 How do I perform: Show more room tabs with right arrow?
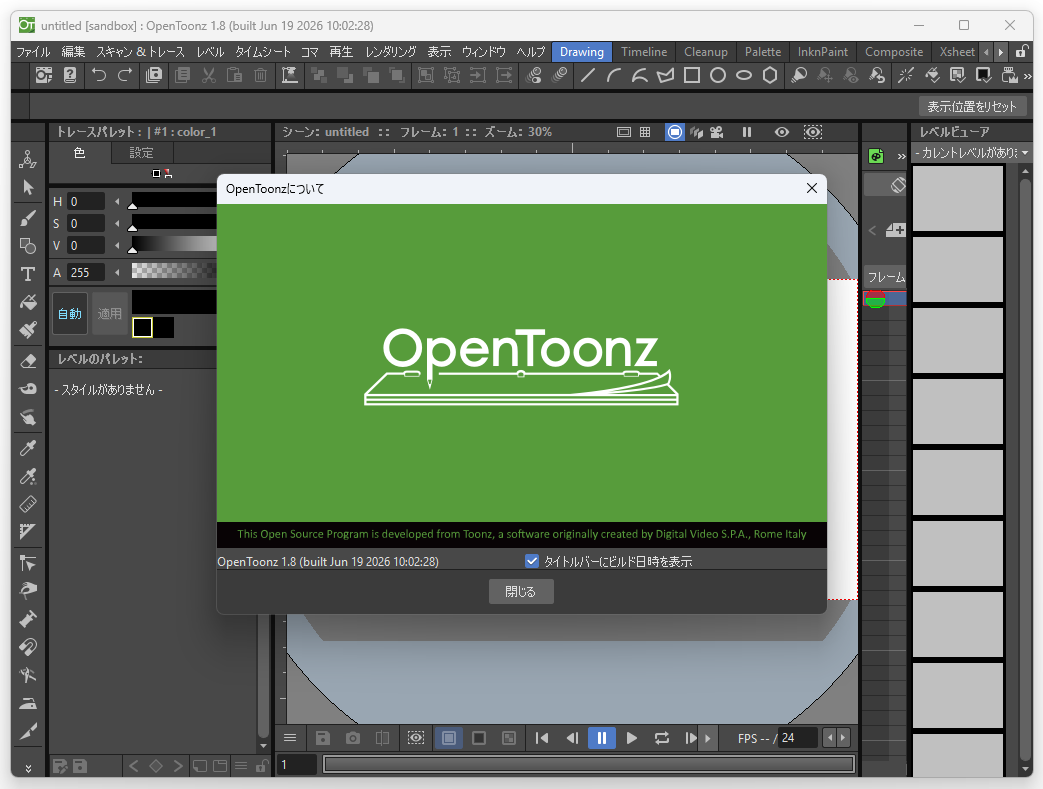1000,51
